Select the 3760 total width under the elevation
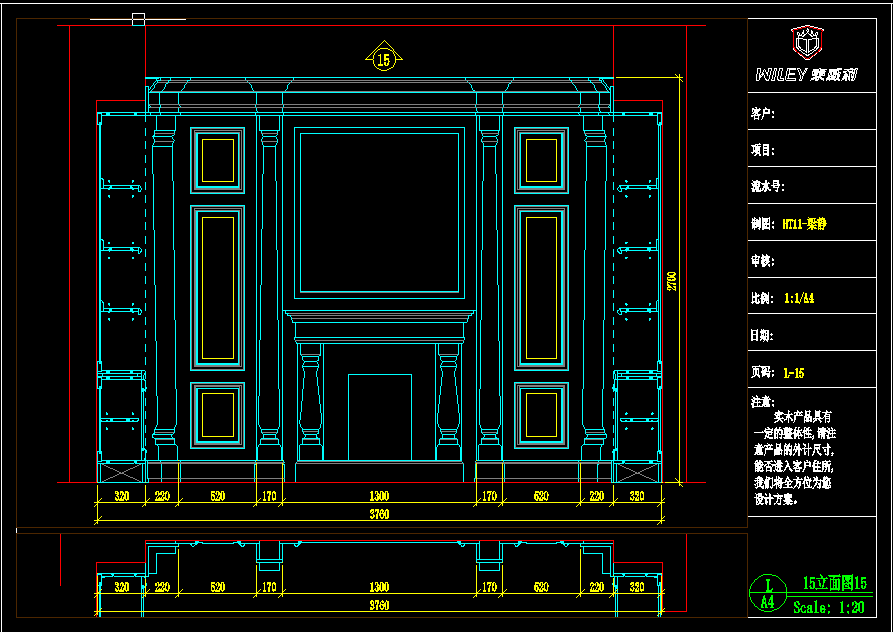Screen dimensions: 893x633 [379, 514]
